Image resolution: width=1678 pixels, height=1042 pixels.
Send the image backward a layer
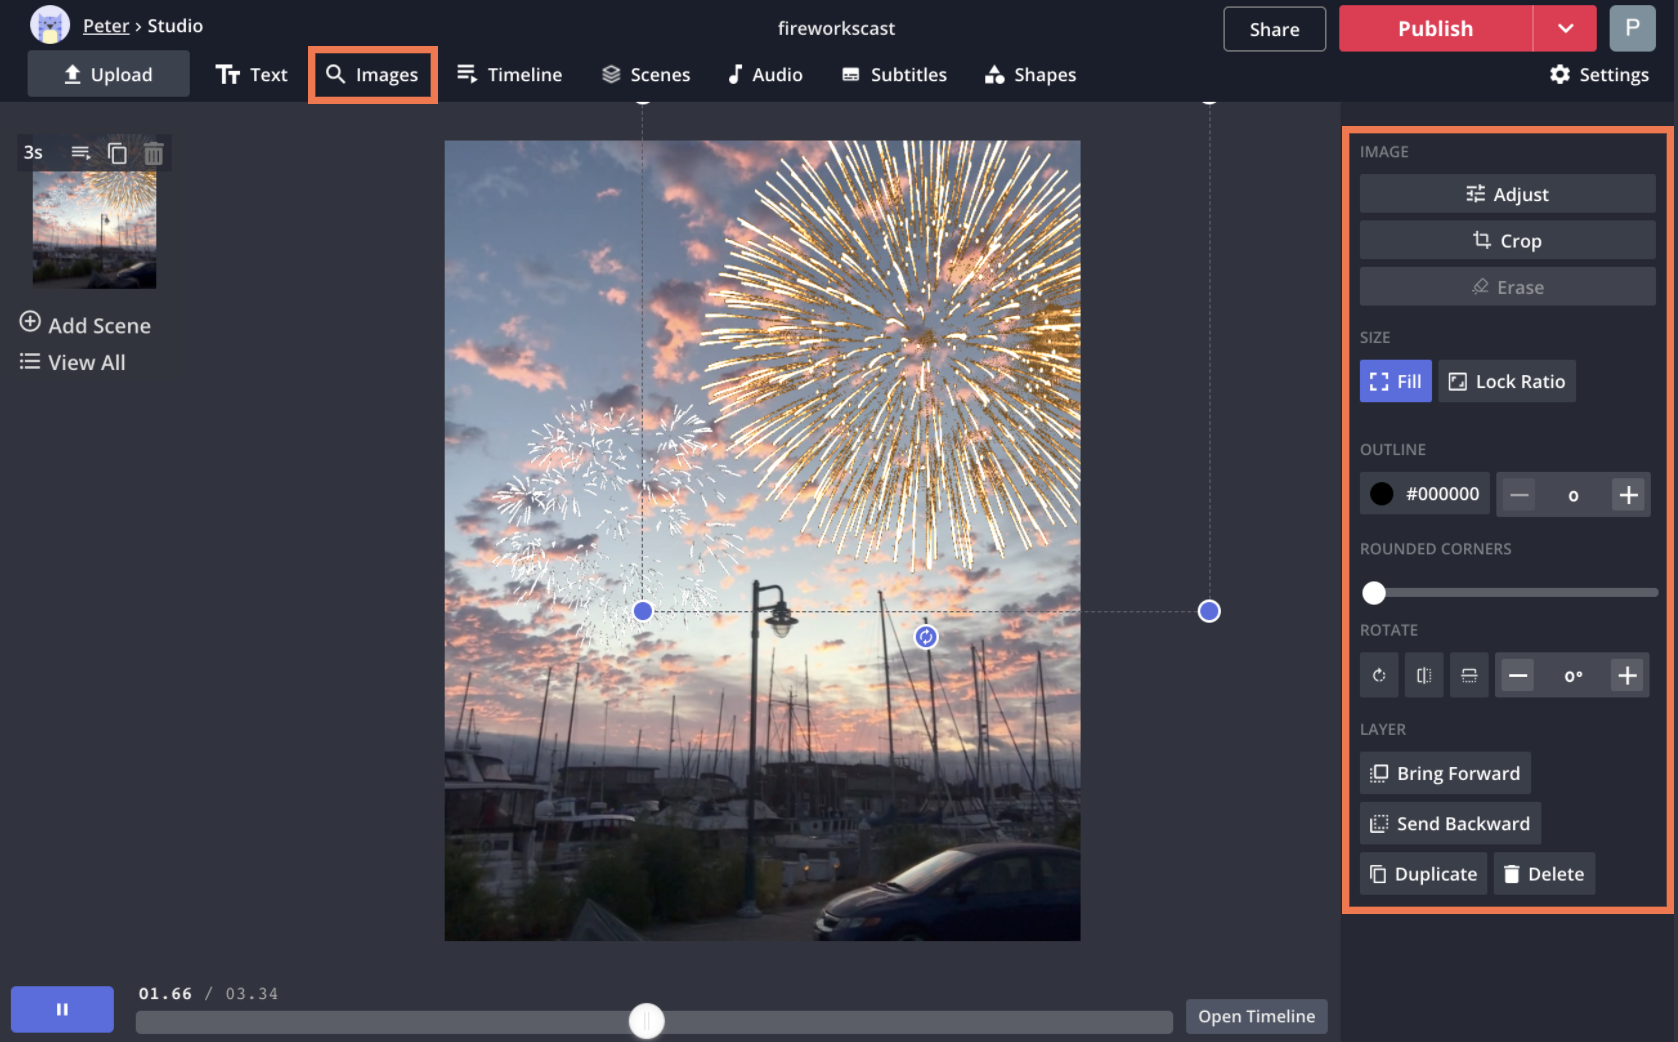[x=1449, y=823]
